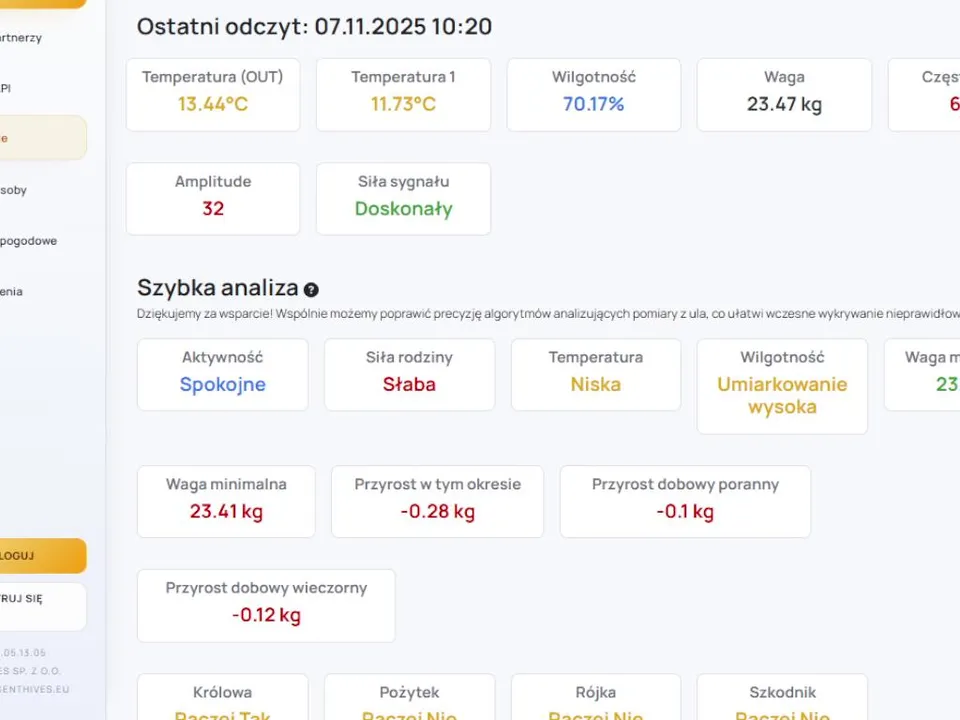Image resolution: width=960 pixels, height=720 pixels.
Task: Open the Siła rodziny Słaba card
Action: click(x=409, y=374)
